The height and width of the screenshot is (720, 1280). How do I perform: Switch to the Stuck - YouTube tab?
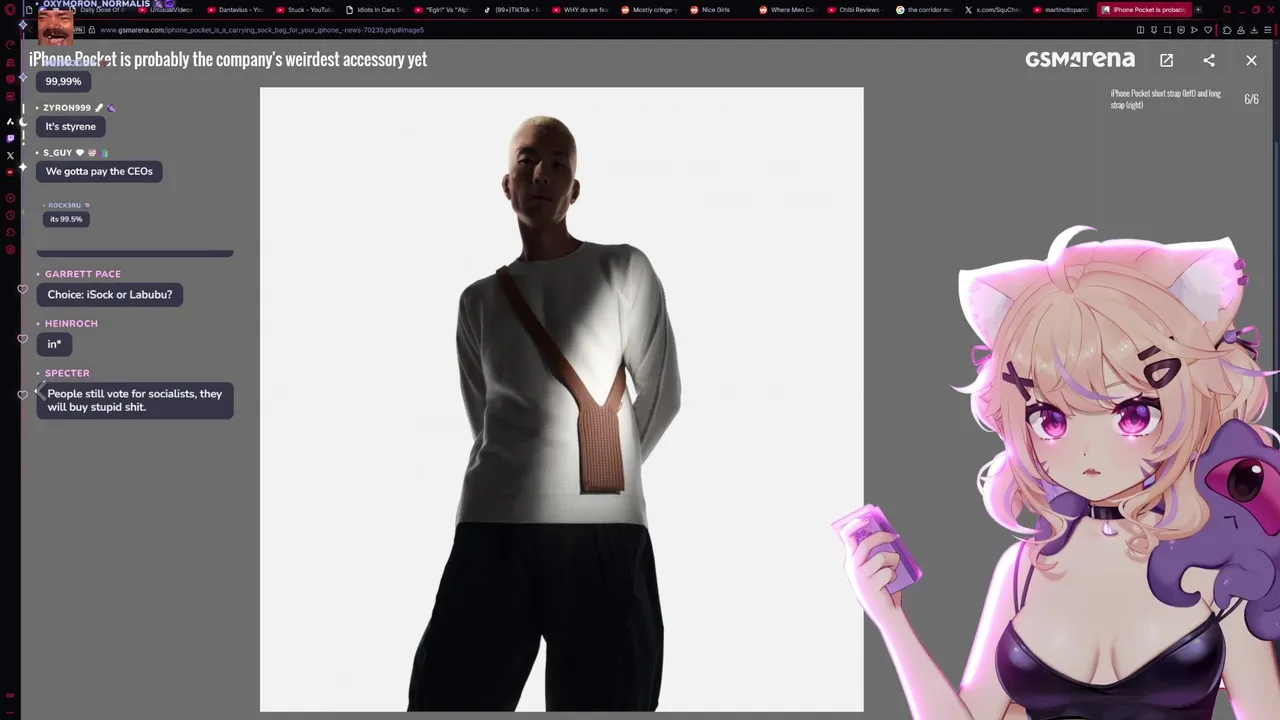[305, 10]
